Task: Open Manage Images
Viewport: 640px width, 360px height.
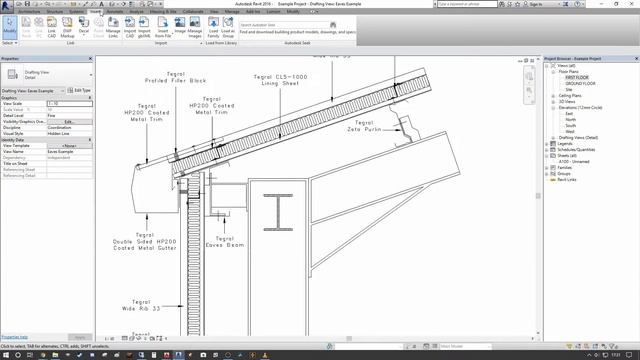Action: (x=195, y=27)
